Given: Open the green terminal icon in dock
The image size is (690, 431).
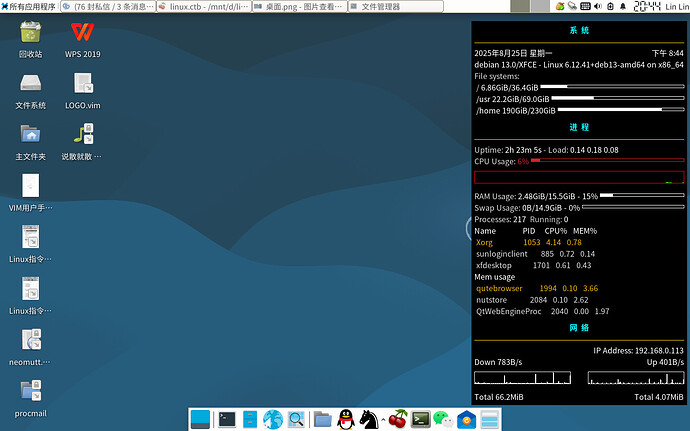Looking at the screenshot, I should coord(422,420).
